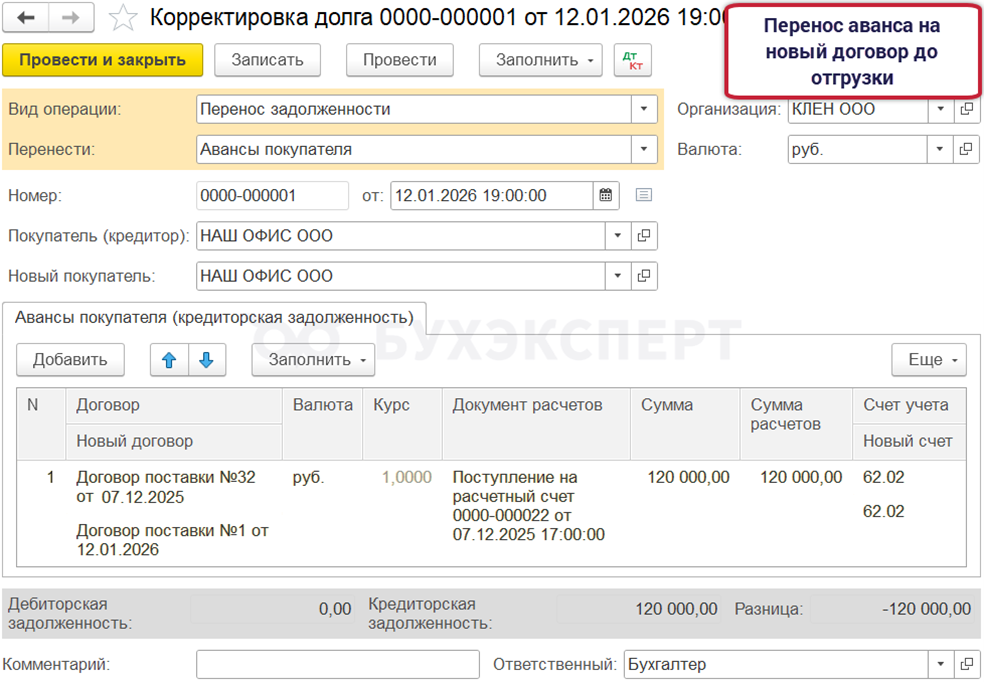
Task: Click Провести button
Action: pyautogui.click(x=400, y=60)
